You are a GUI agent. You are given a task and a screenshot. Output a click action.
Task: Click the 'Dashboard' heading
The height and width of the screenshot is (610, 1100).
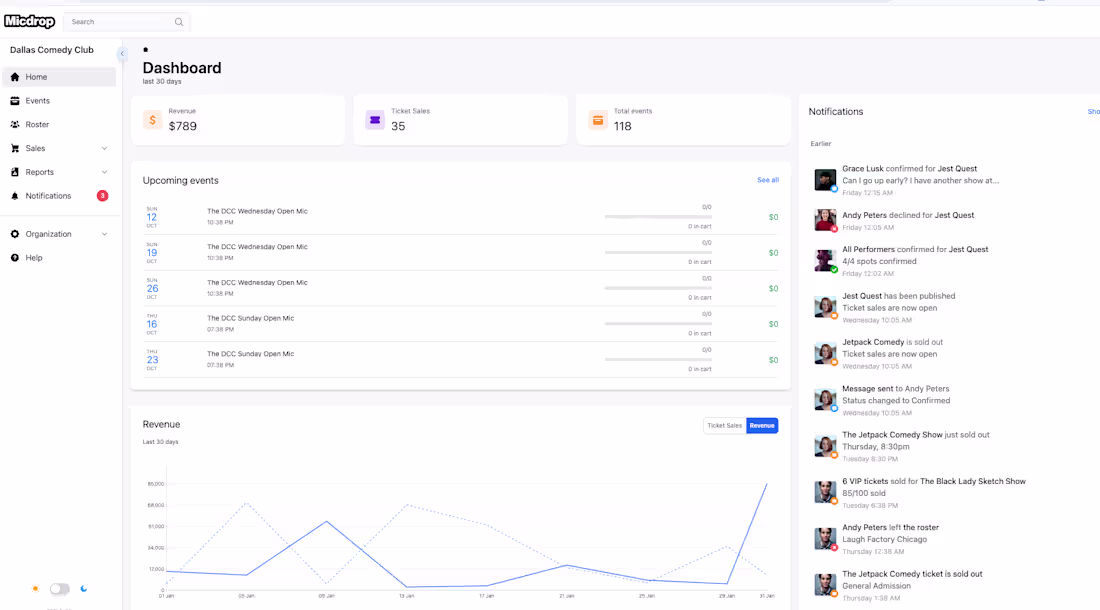(x=182, y=68)
